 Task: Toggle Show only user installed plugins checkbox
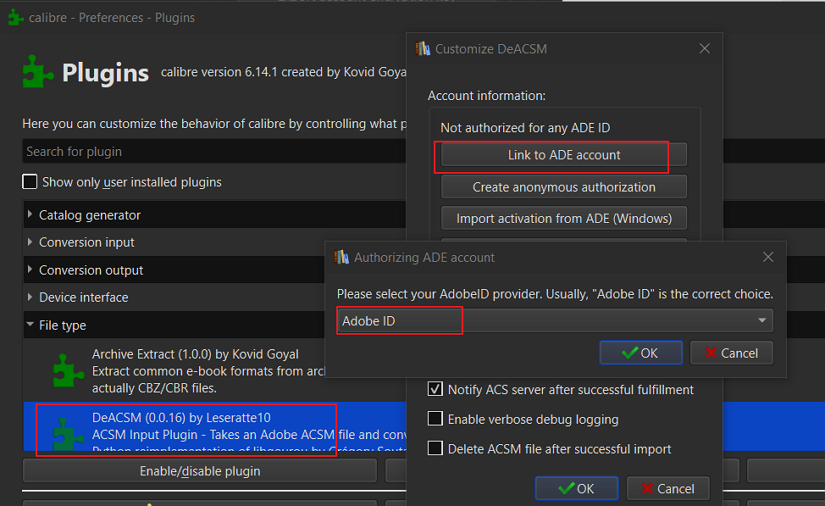click(30, 182)
